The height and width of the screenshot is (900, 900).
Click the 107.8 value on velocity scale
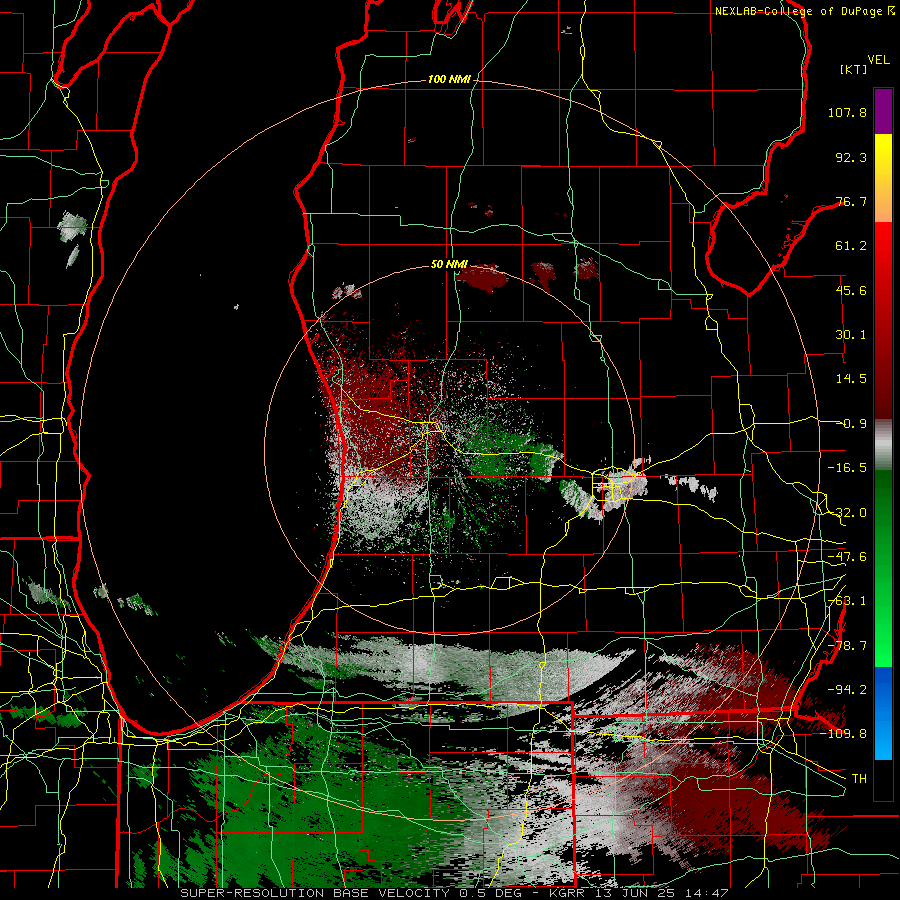coord(847,112)
